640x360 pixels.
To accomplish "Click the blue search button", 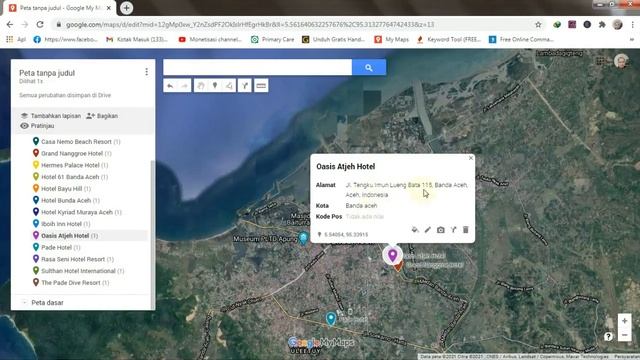I will coord(369,67).
